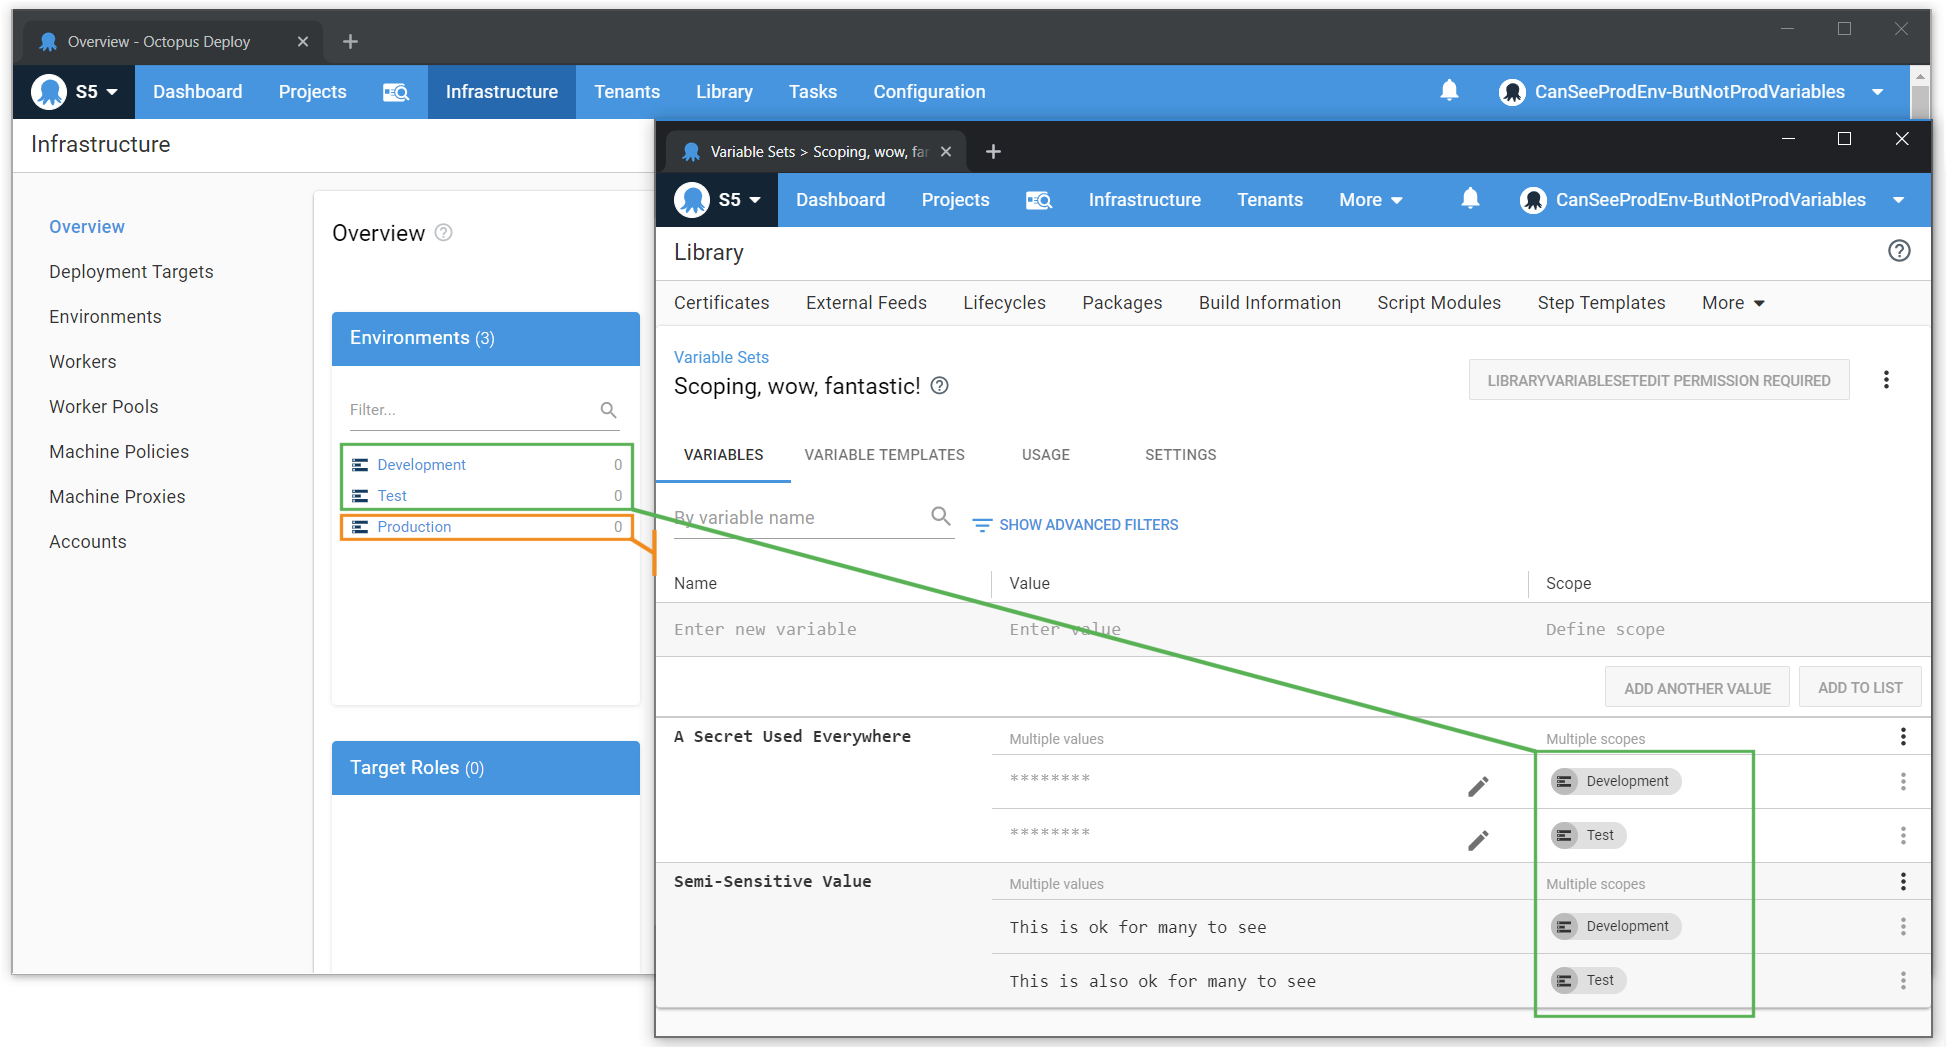Edit the Development-scoped secret value with pencil icon
The image size is (1947, 1048).
click(x=1477, y=787)
